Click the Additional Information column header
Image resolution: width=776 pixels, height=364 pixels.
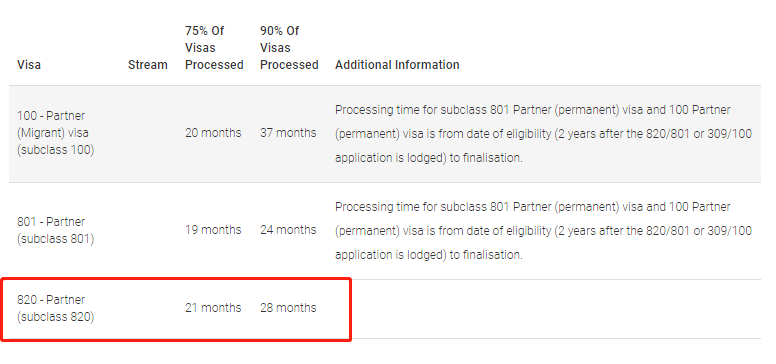[397, 65]
